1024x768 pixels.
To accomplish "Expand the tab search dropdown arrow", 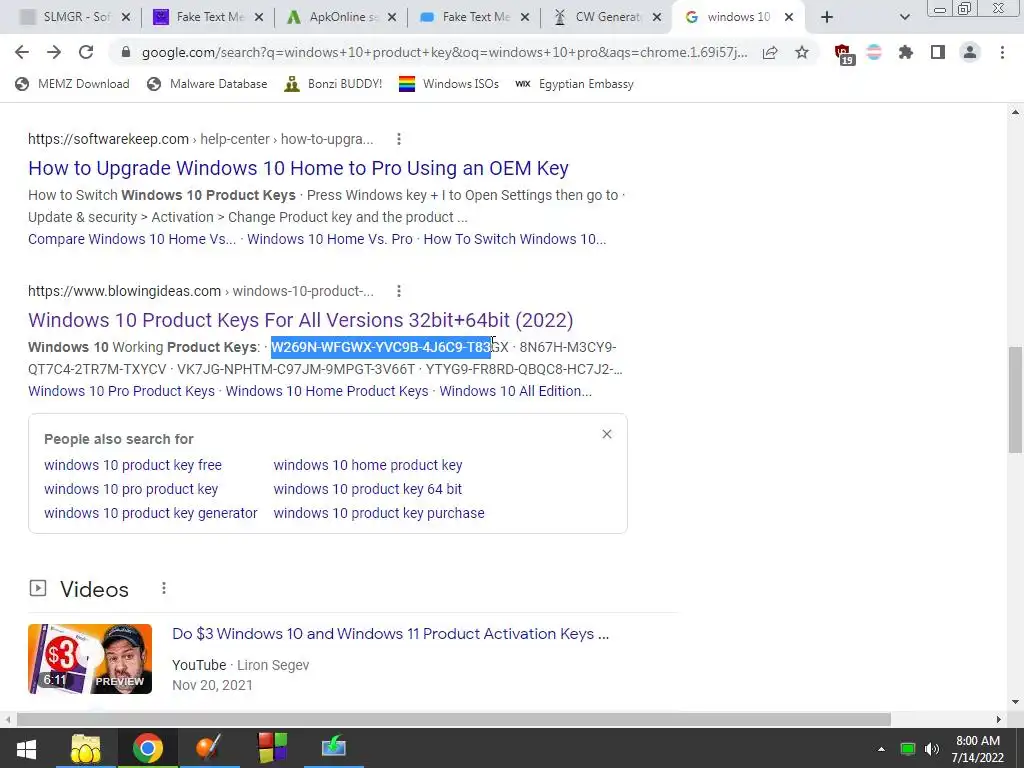I will (904, 17).
